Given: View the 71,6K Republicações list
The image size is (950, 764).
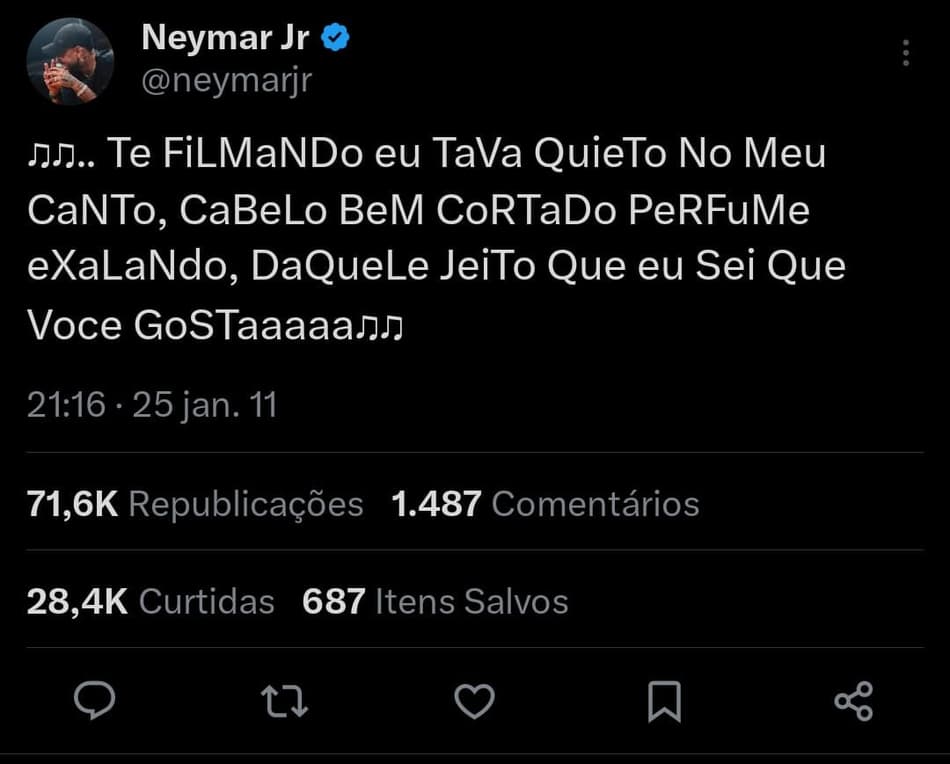Looking at the screenshot, I should click(195, 504).
